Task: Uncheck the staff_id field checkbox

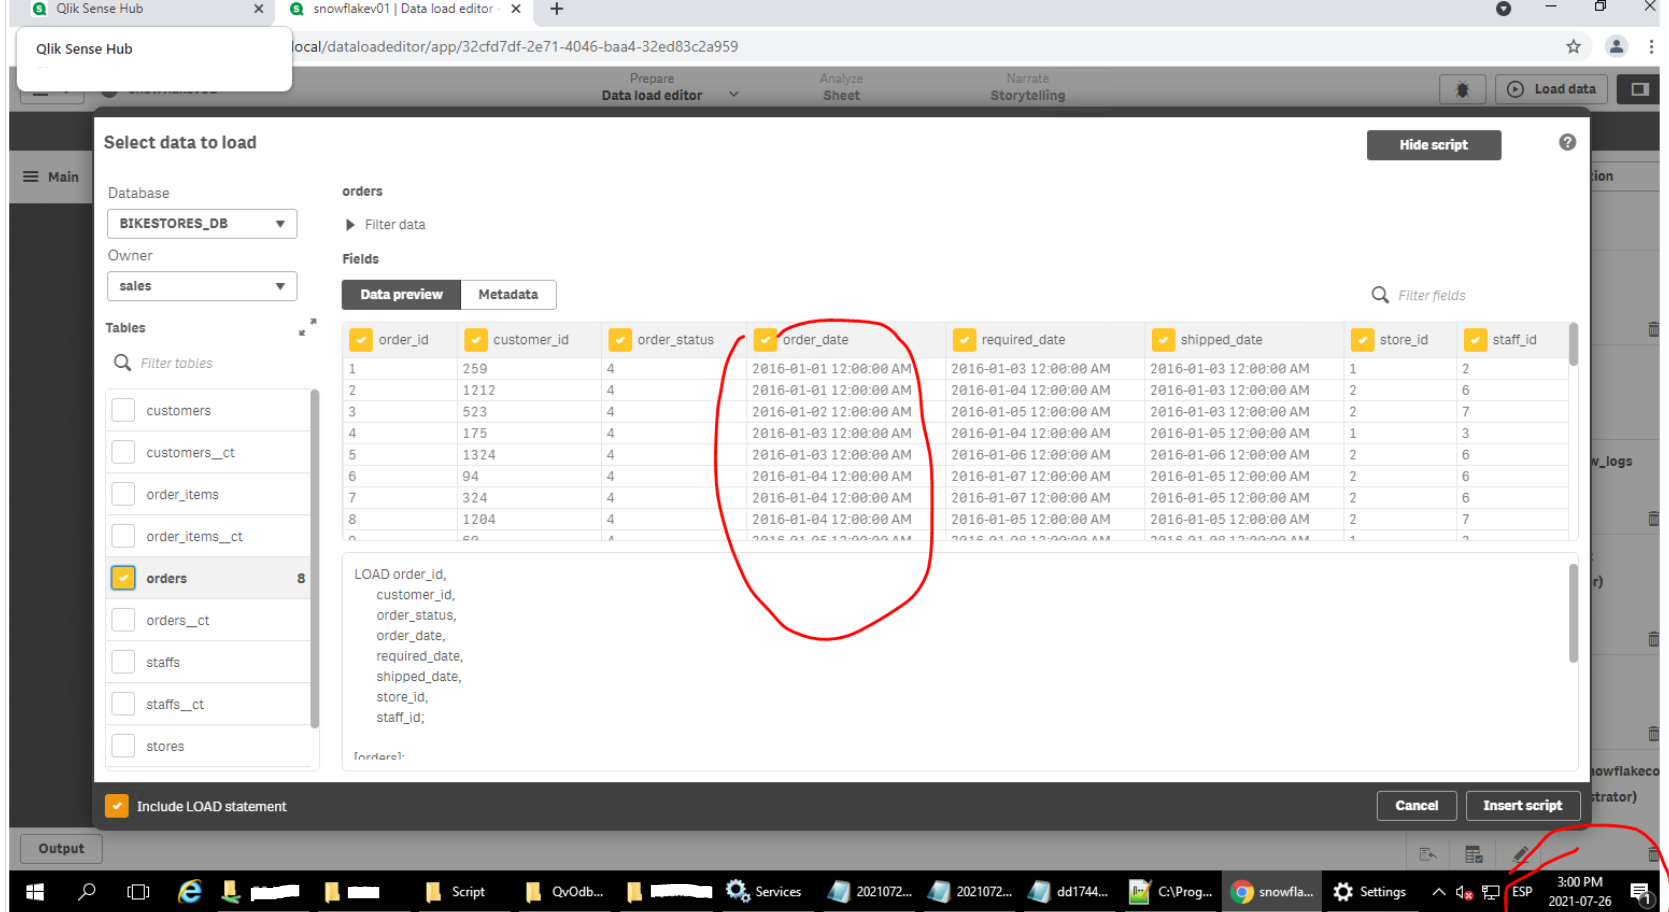Action: click(x=1475, y=340)
